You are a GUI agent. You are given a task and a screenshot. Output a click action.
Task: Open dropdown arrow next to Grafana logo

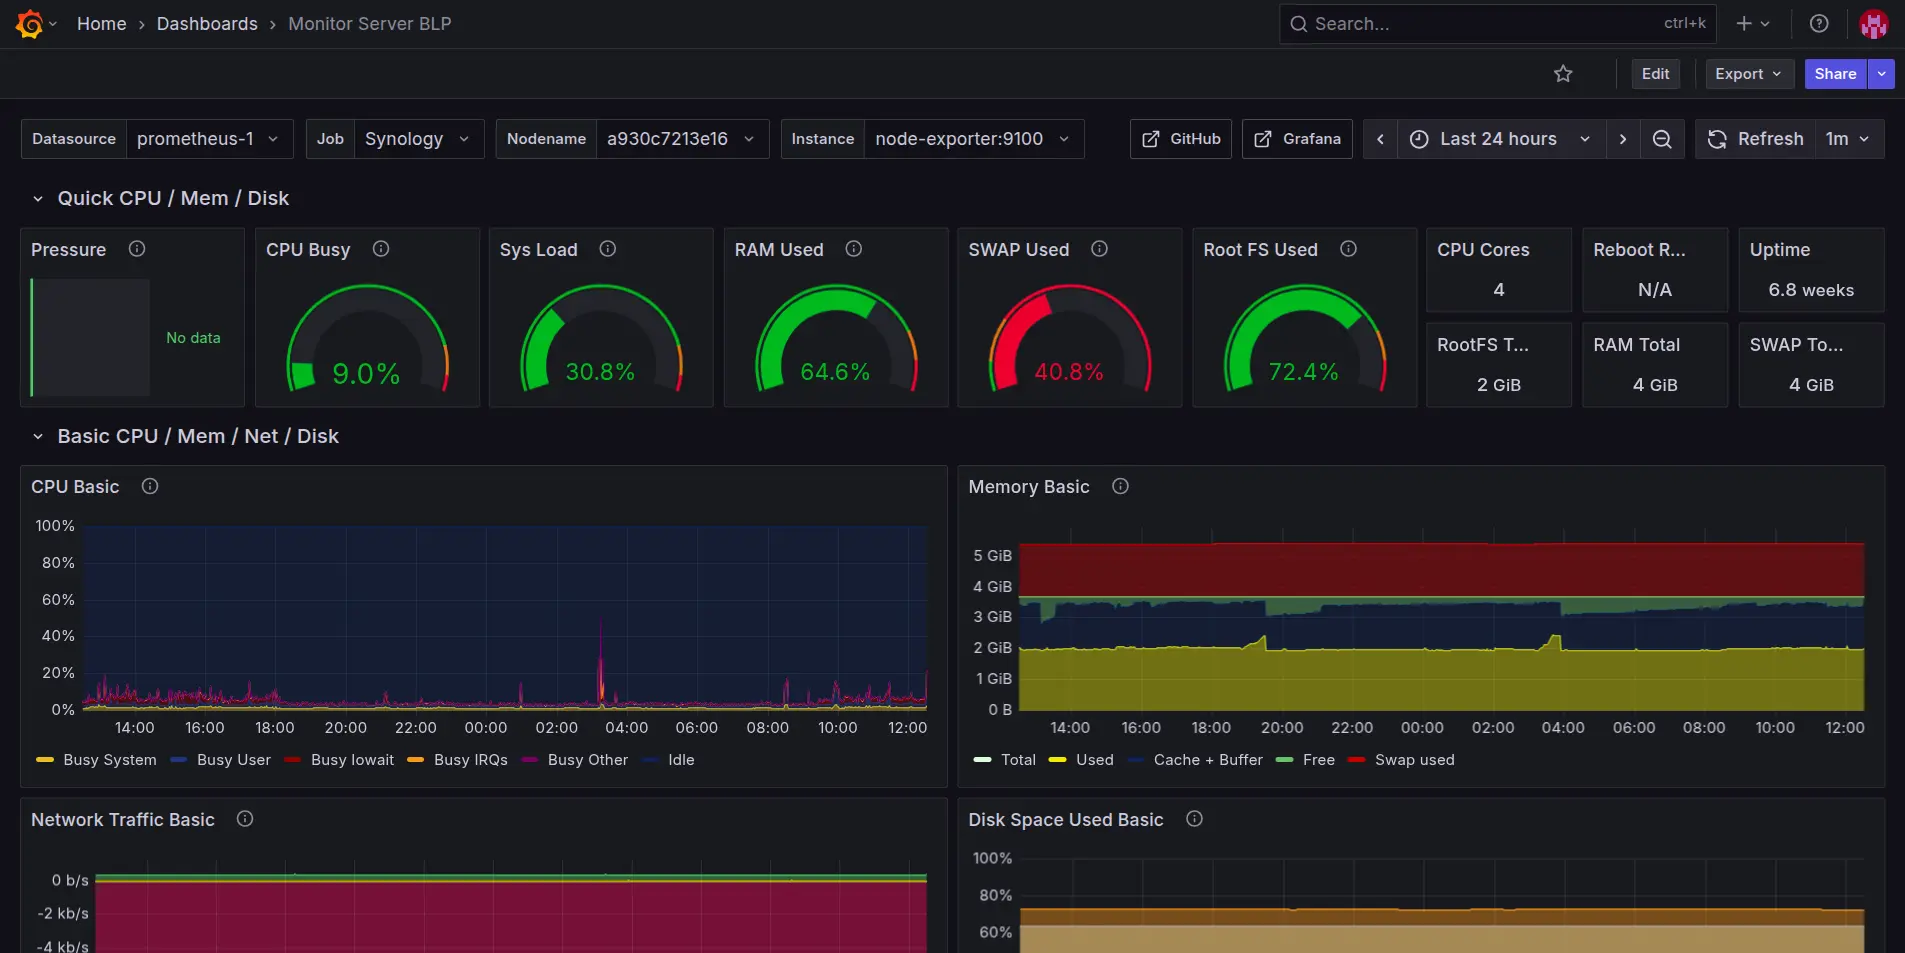[53, 24]
